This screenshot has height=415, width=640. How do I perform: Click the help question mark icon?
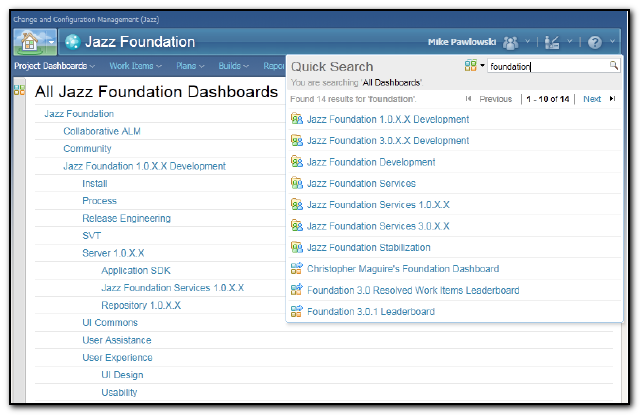(595, 42)
